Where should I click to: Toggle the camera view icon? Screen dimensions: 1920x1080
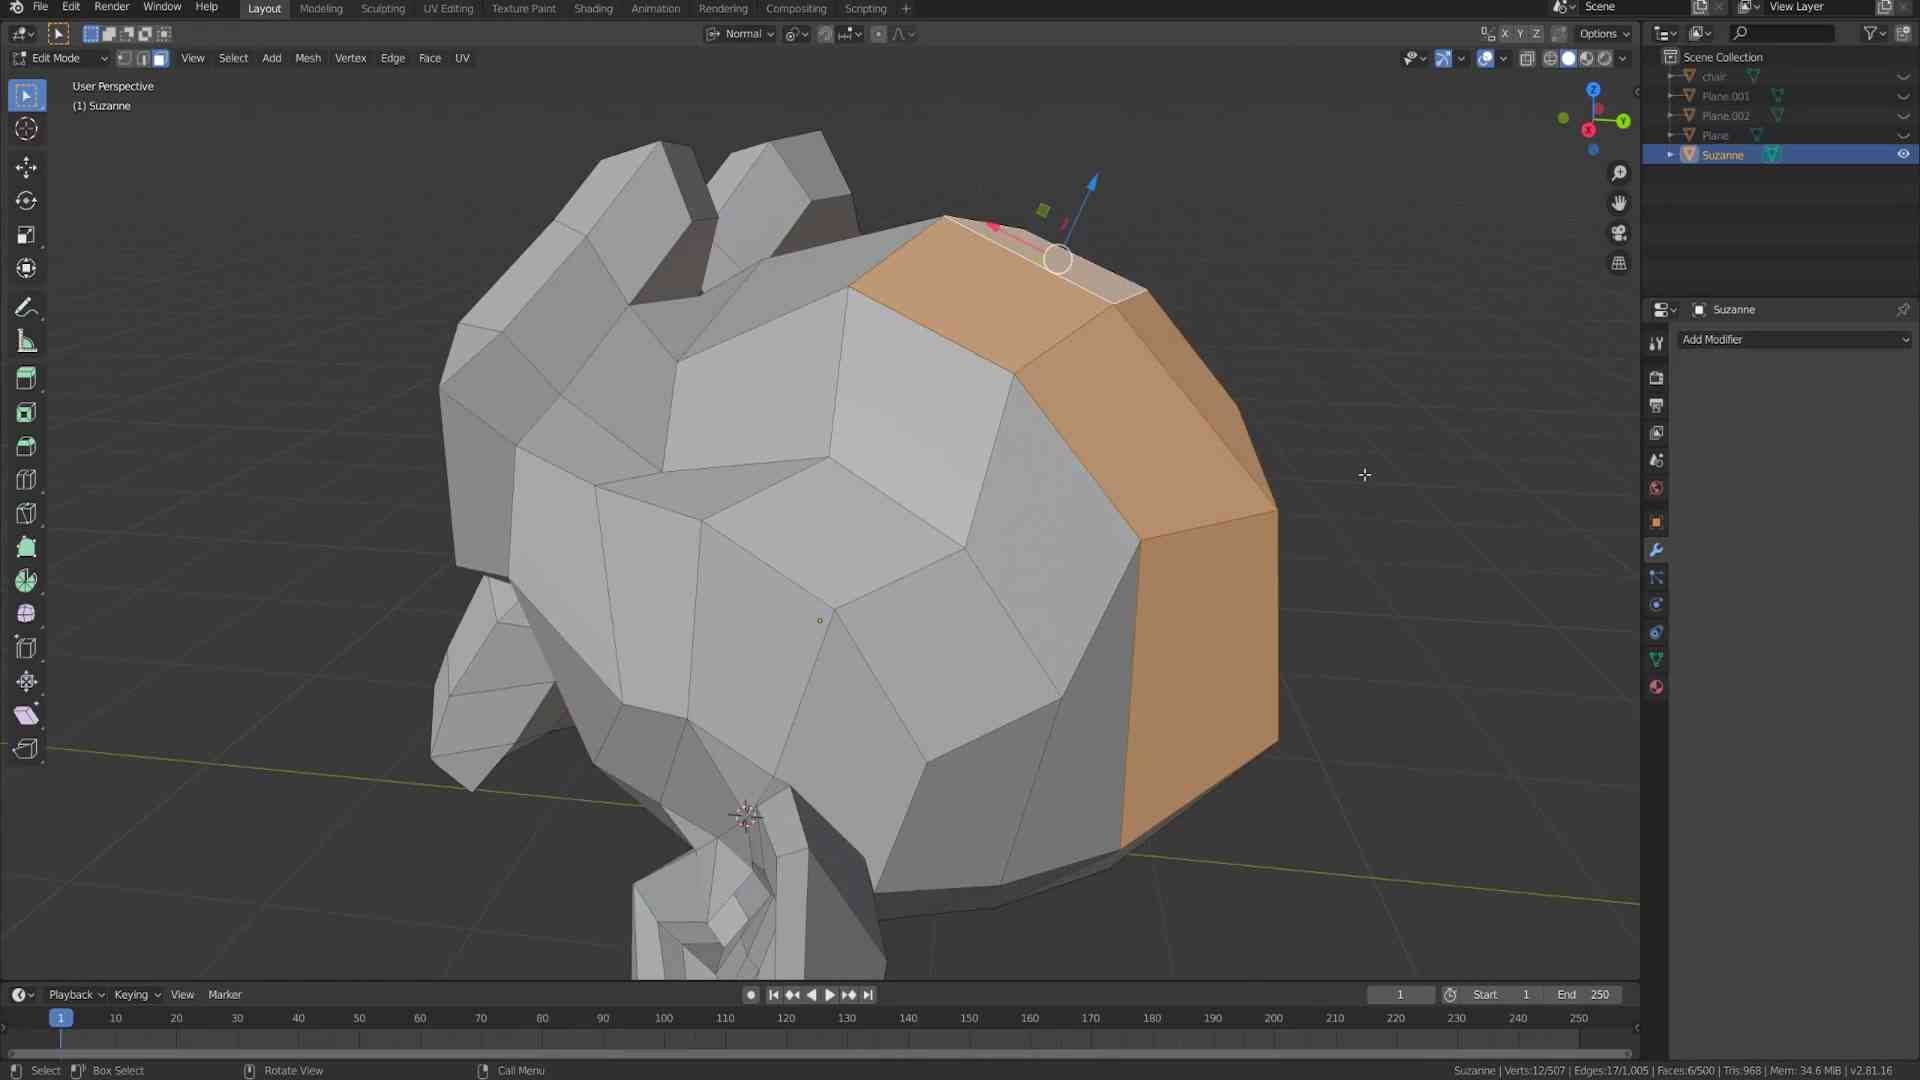[x=1619, y=233]
